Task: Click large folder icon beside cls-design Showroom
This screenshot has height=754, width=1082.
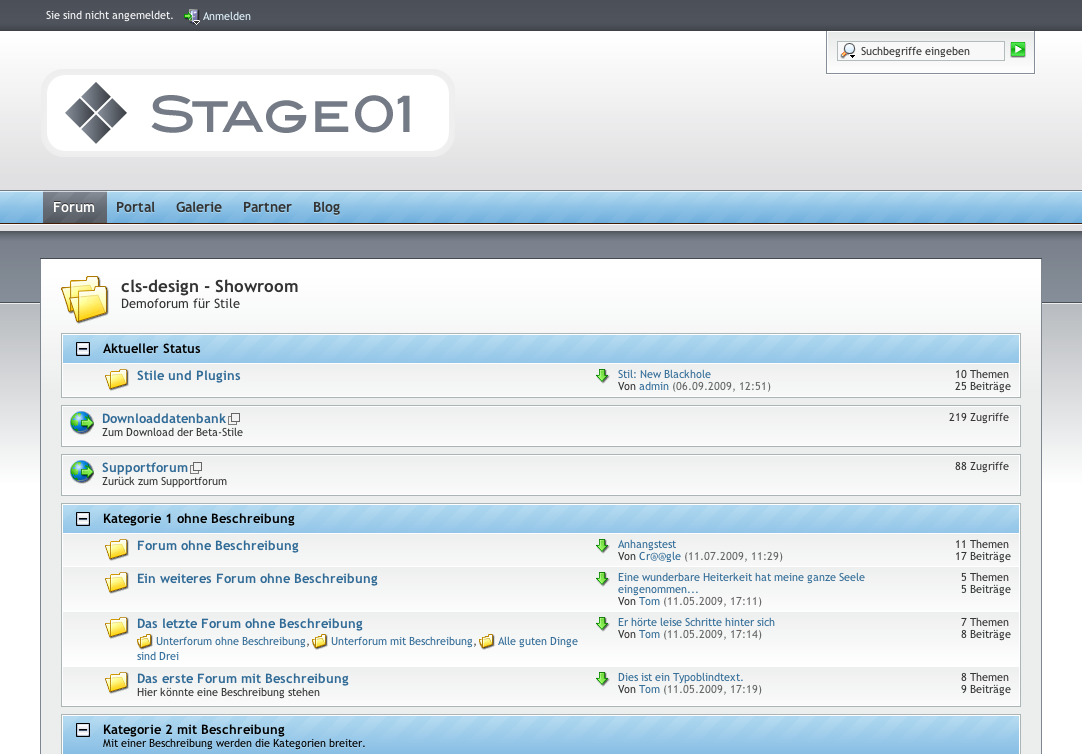Action: tap(85, 298)
